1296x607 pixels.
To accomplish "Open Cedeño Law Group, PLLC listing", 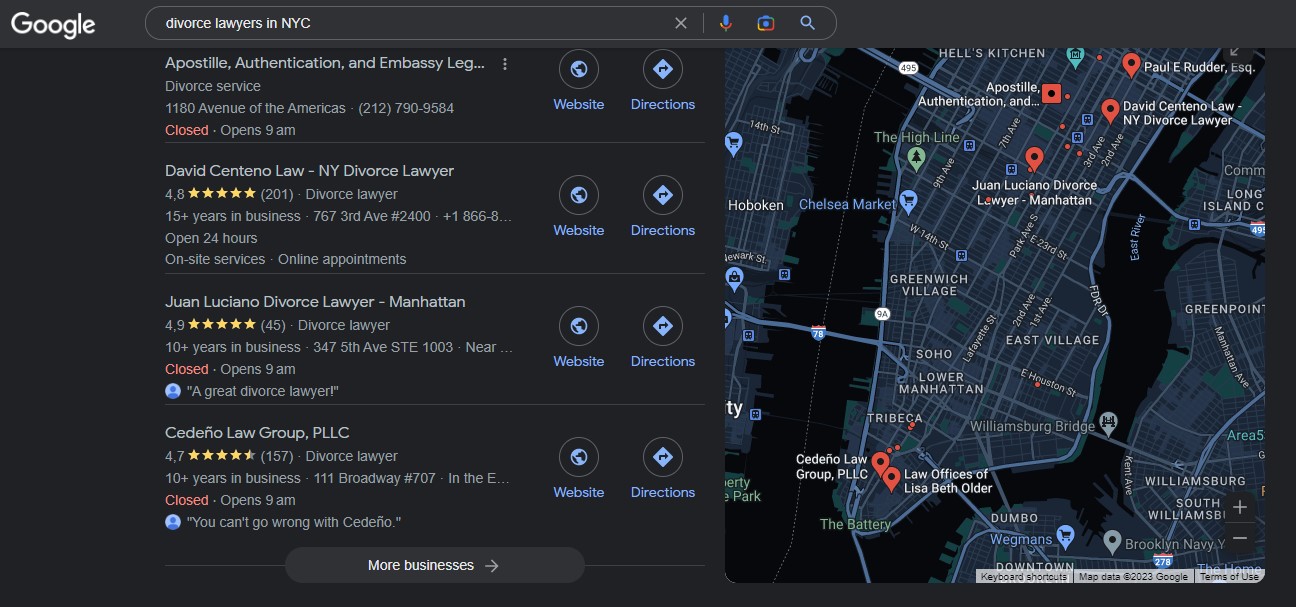I will [x=257, y=433].
